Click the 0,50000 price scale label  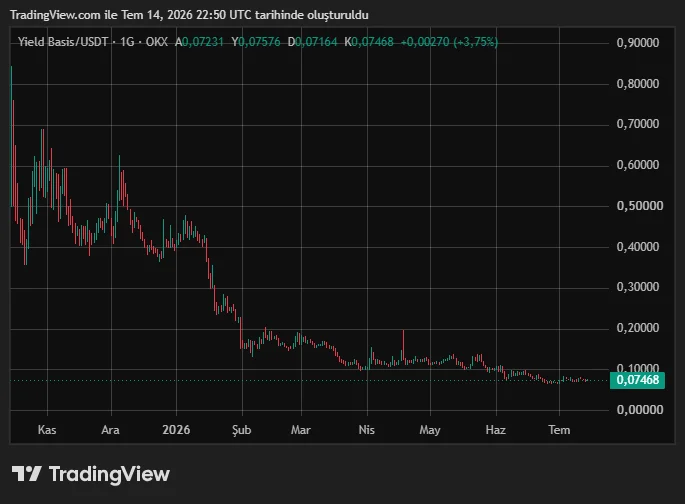pyautogui.click(x=640, y=206)
